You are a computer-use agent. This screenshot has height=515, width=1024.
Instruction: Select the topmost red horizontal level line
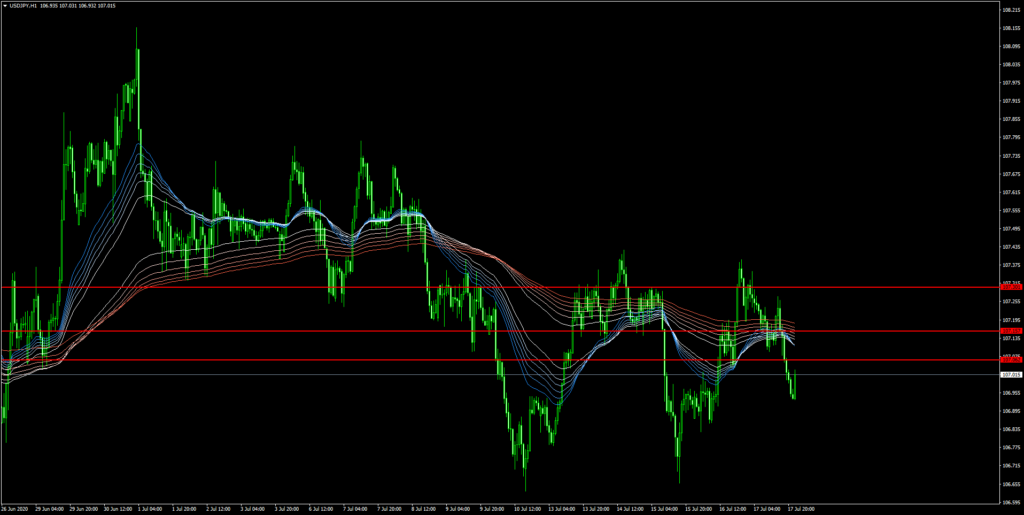click(500, 287)
